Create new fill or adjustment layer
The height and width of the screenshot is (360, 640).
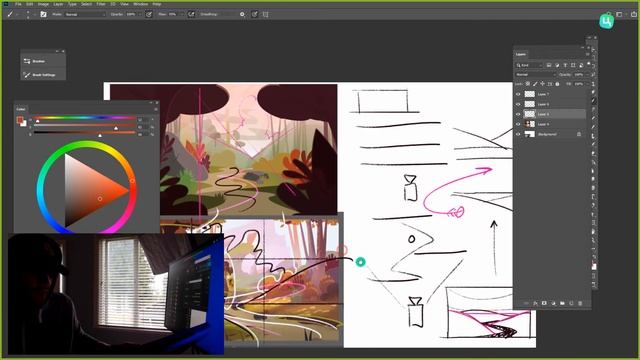(553, 303)
